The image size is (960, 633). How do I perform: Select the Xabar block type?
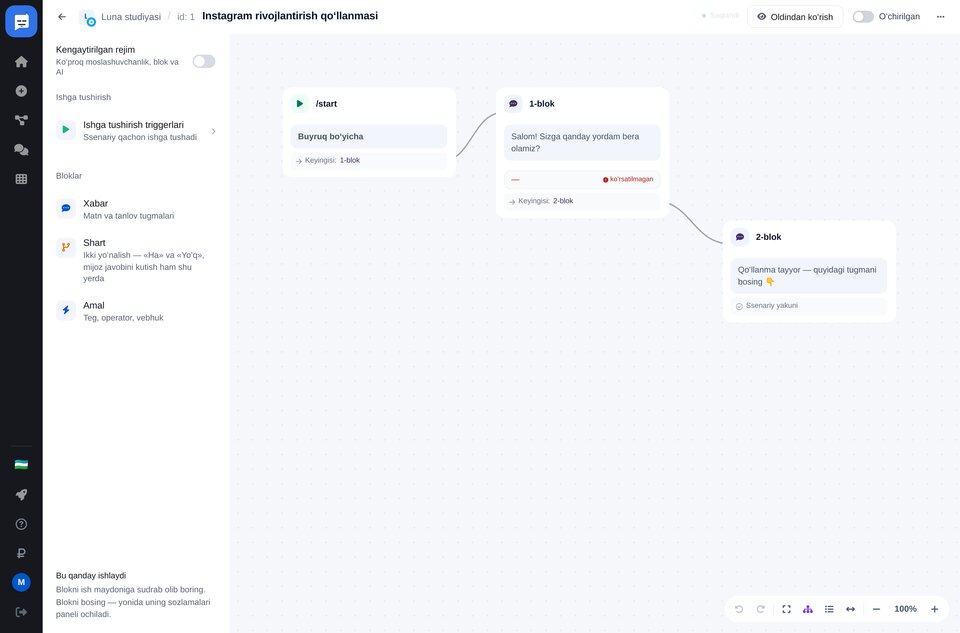point(136,209)
